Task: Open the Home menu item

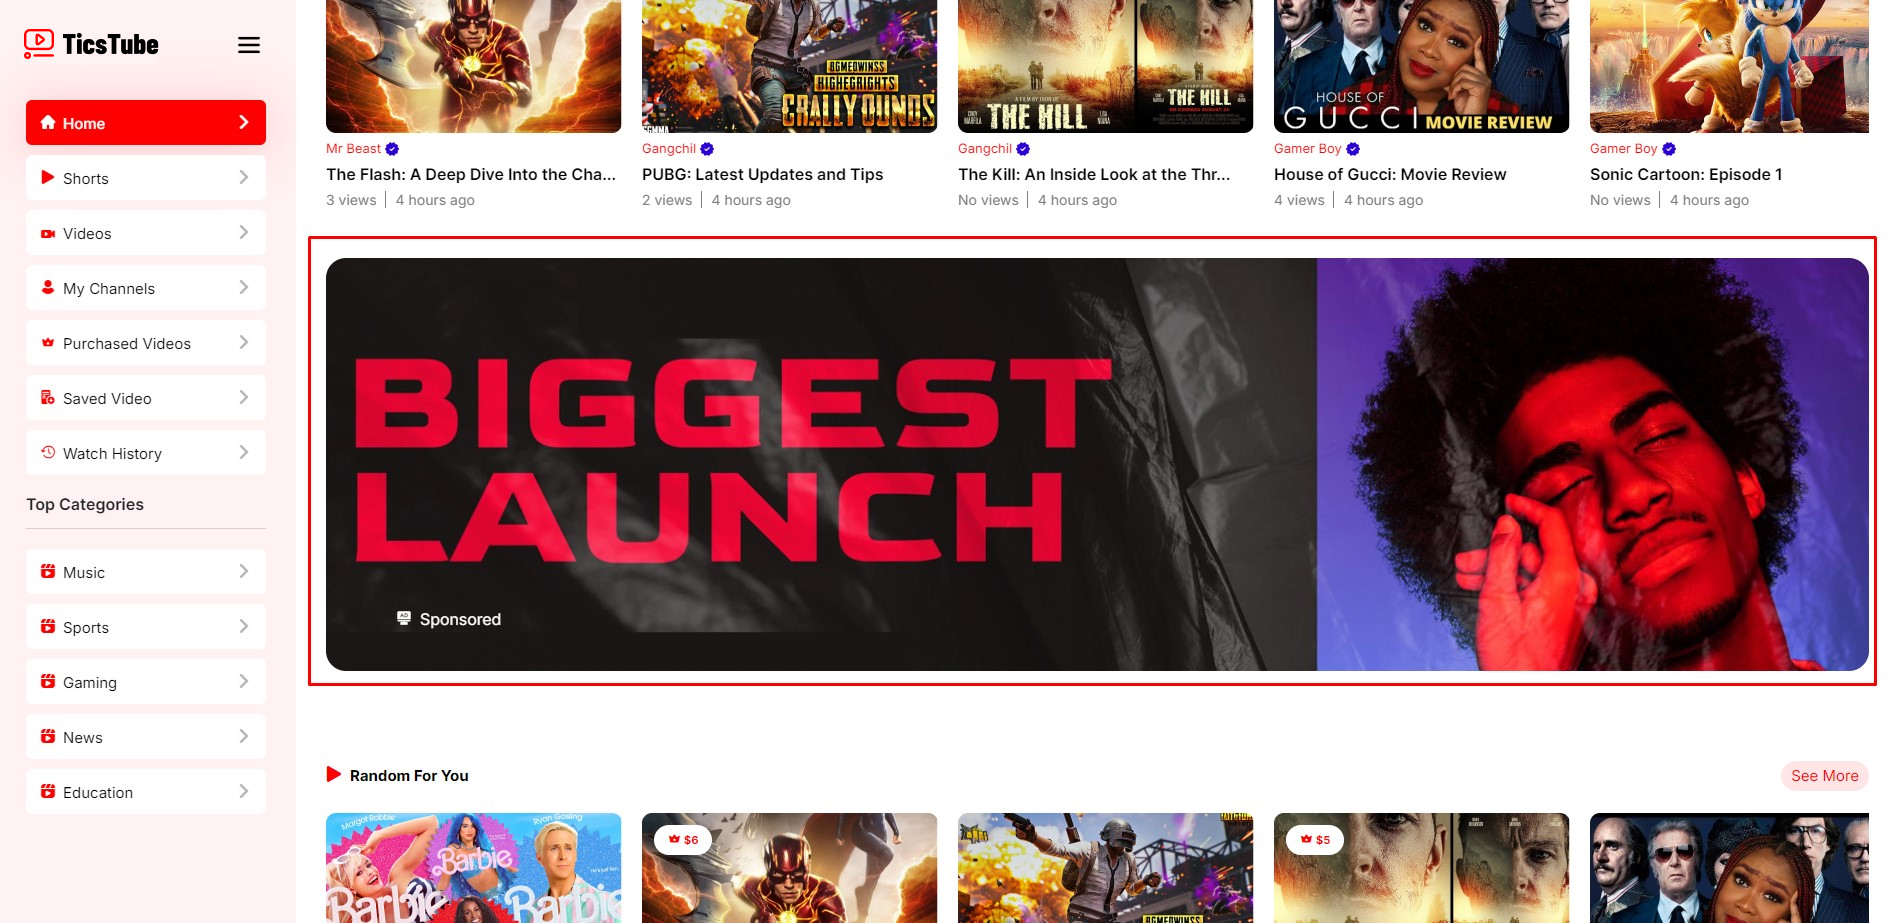Action: (x=146, y=123)
